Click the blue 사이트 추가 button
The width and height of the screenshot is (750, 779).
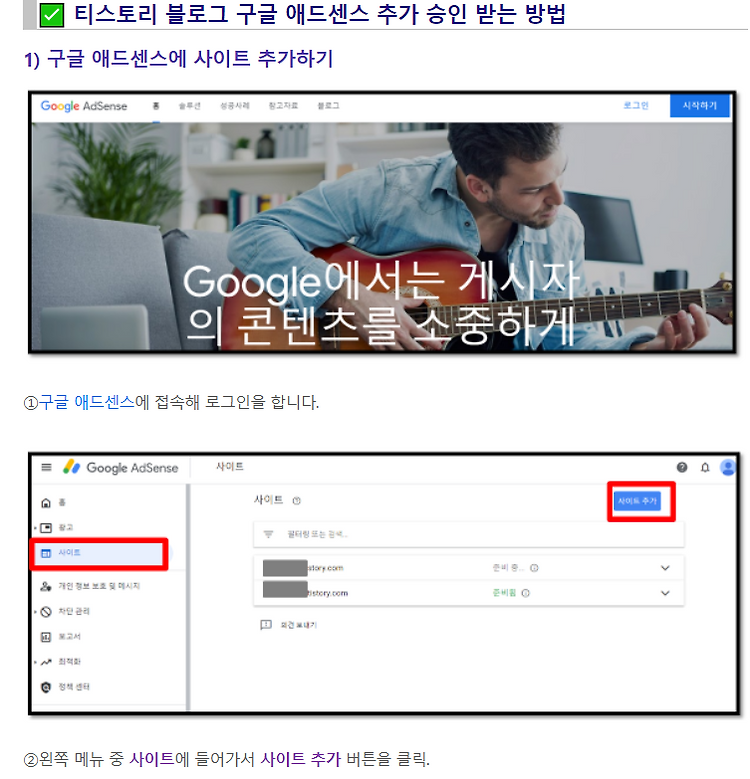[637, 501]
